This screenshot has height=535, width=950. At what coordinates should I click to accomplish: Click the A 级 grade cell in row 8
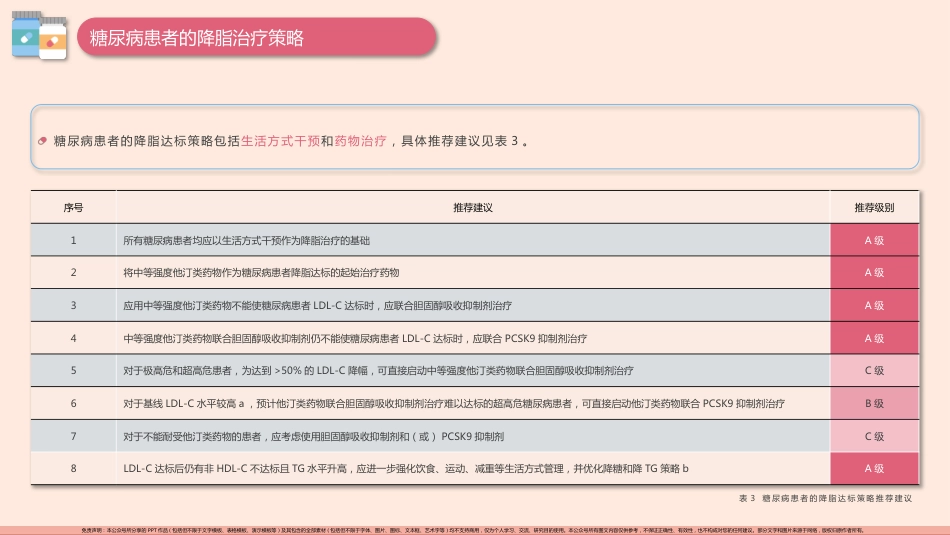click(874, 468)
